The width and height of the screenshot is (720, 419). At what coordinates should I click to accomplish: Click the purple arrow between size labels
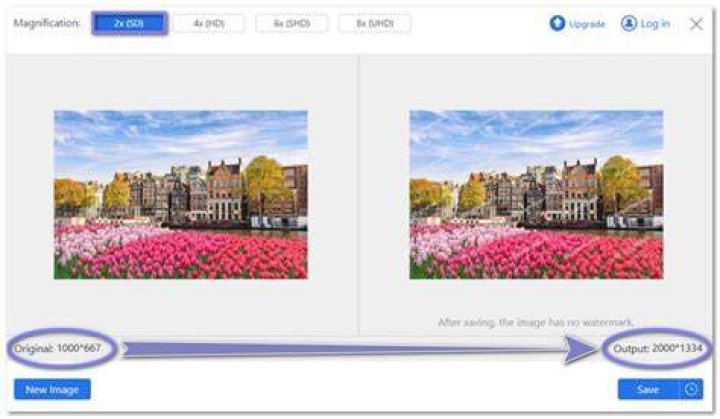point(359,350)
